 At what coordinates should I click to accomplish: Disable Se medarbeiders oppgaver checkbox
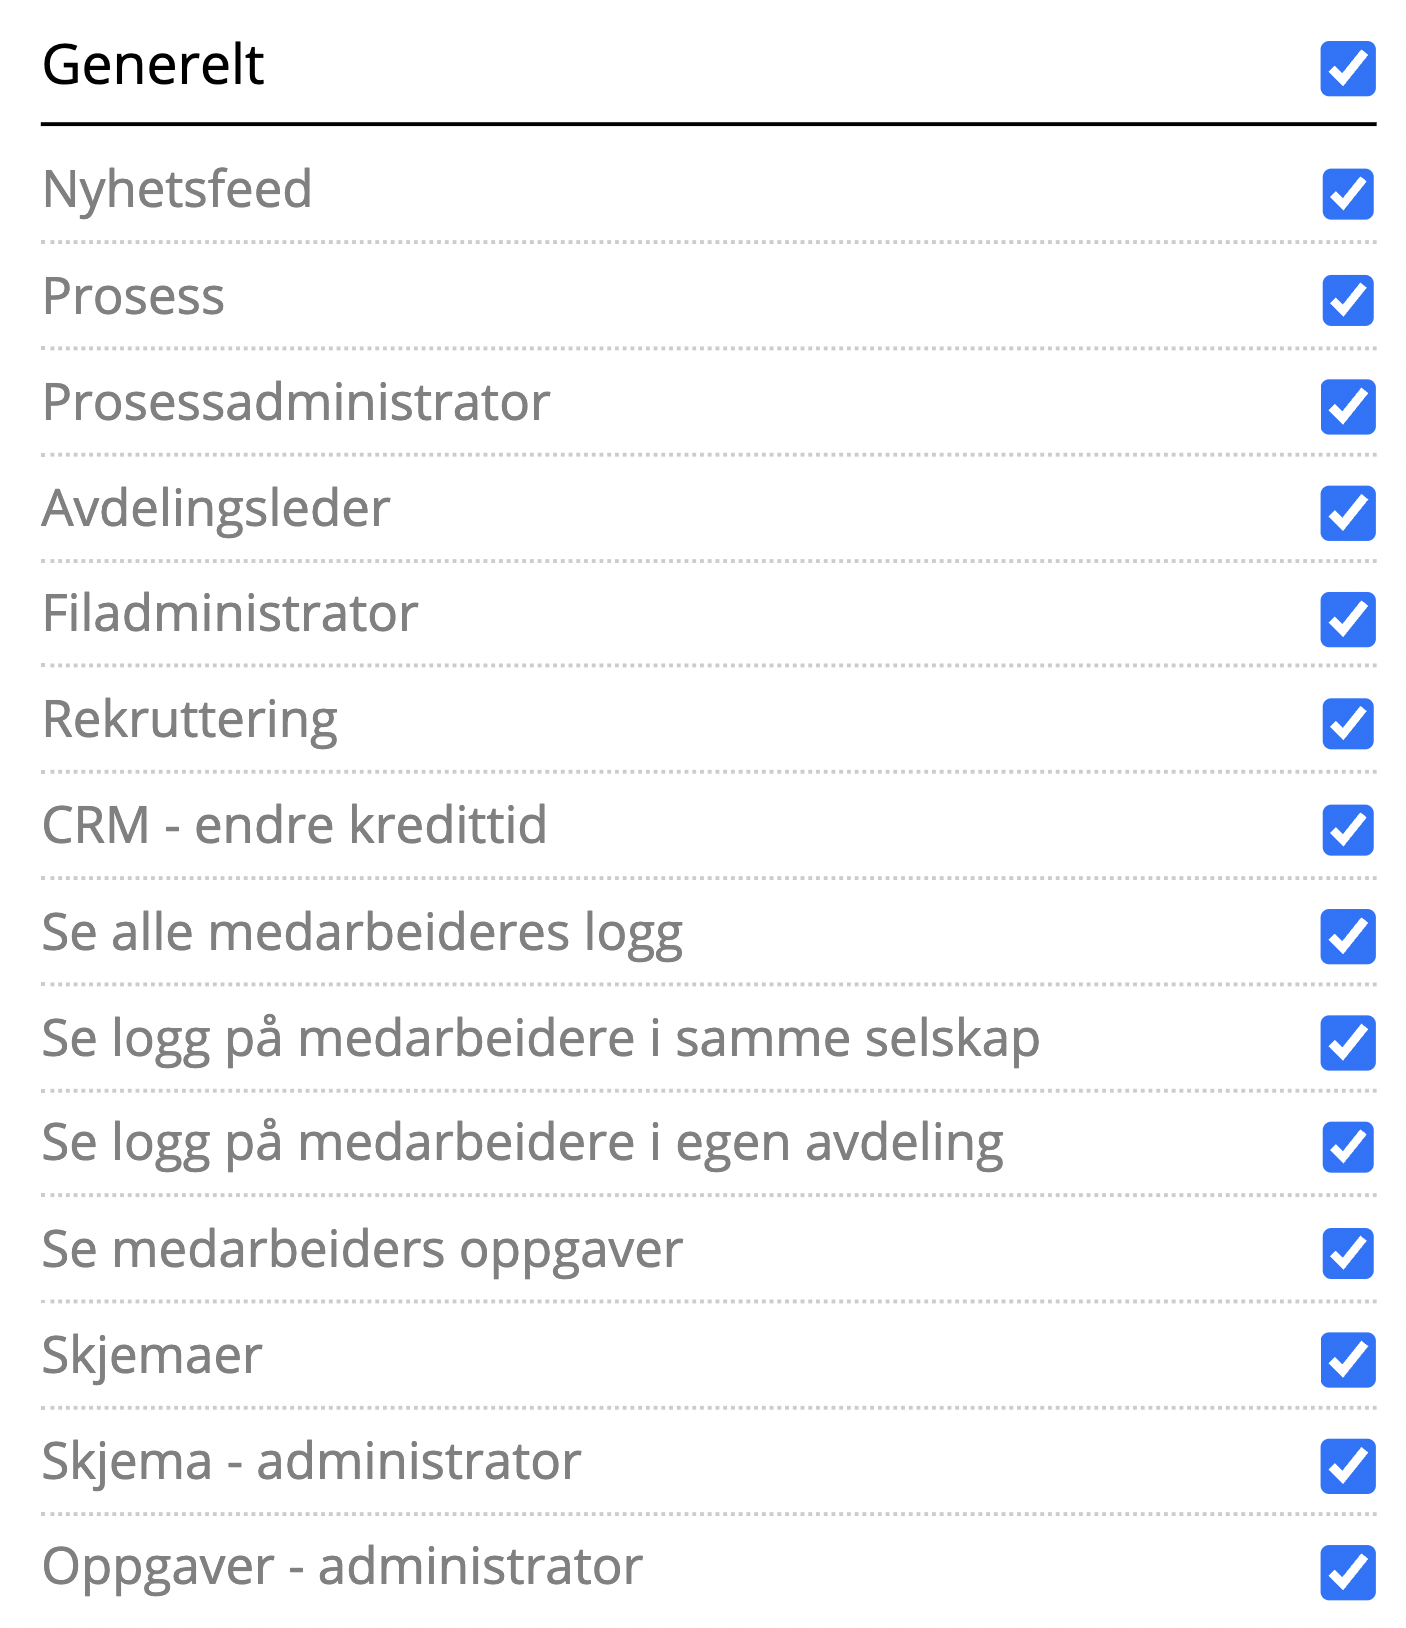(1347, 1254)
